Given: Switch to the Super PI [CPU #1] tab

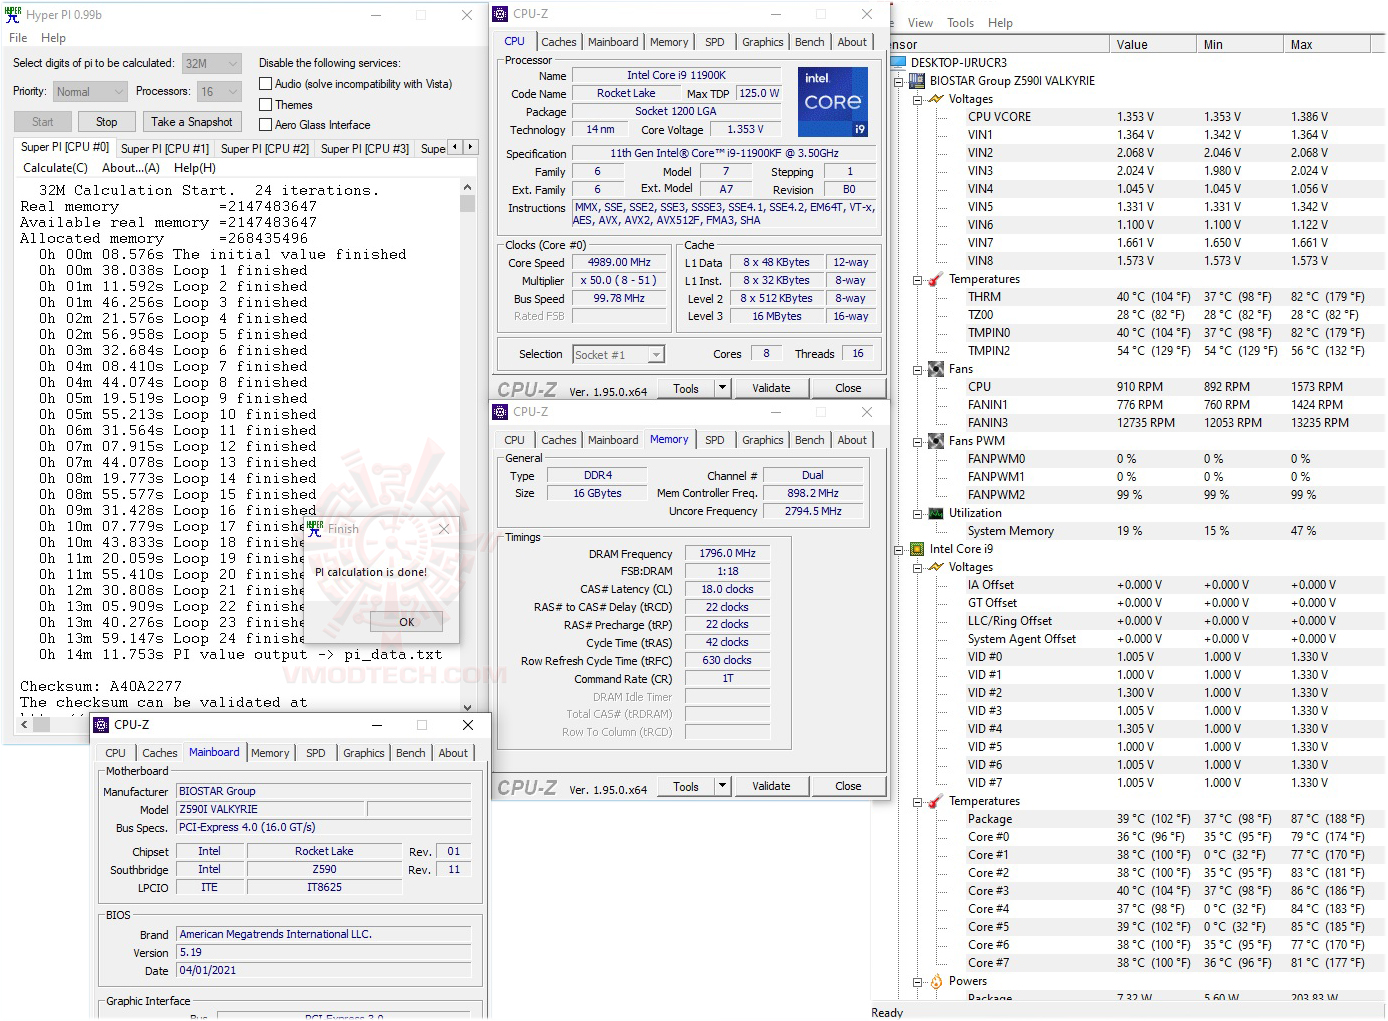Looking at the screenshot, I should (x=165, y=148).
